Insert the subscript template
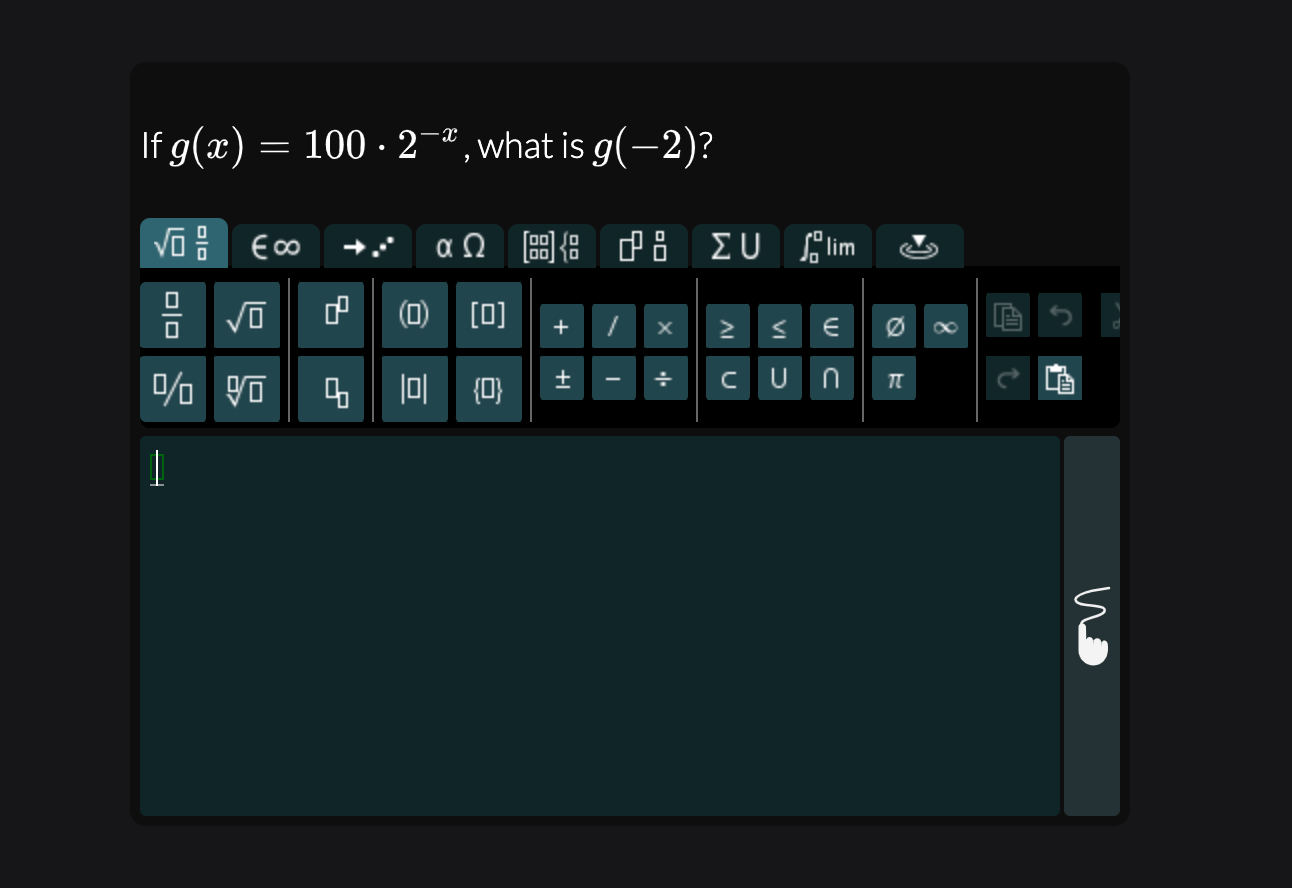 [x=331, y=389]
